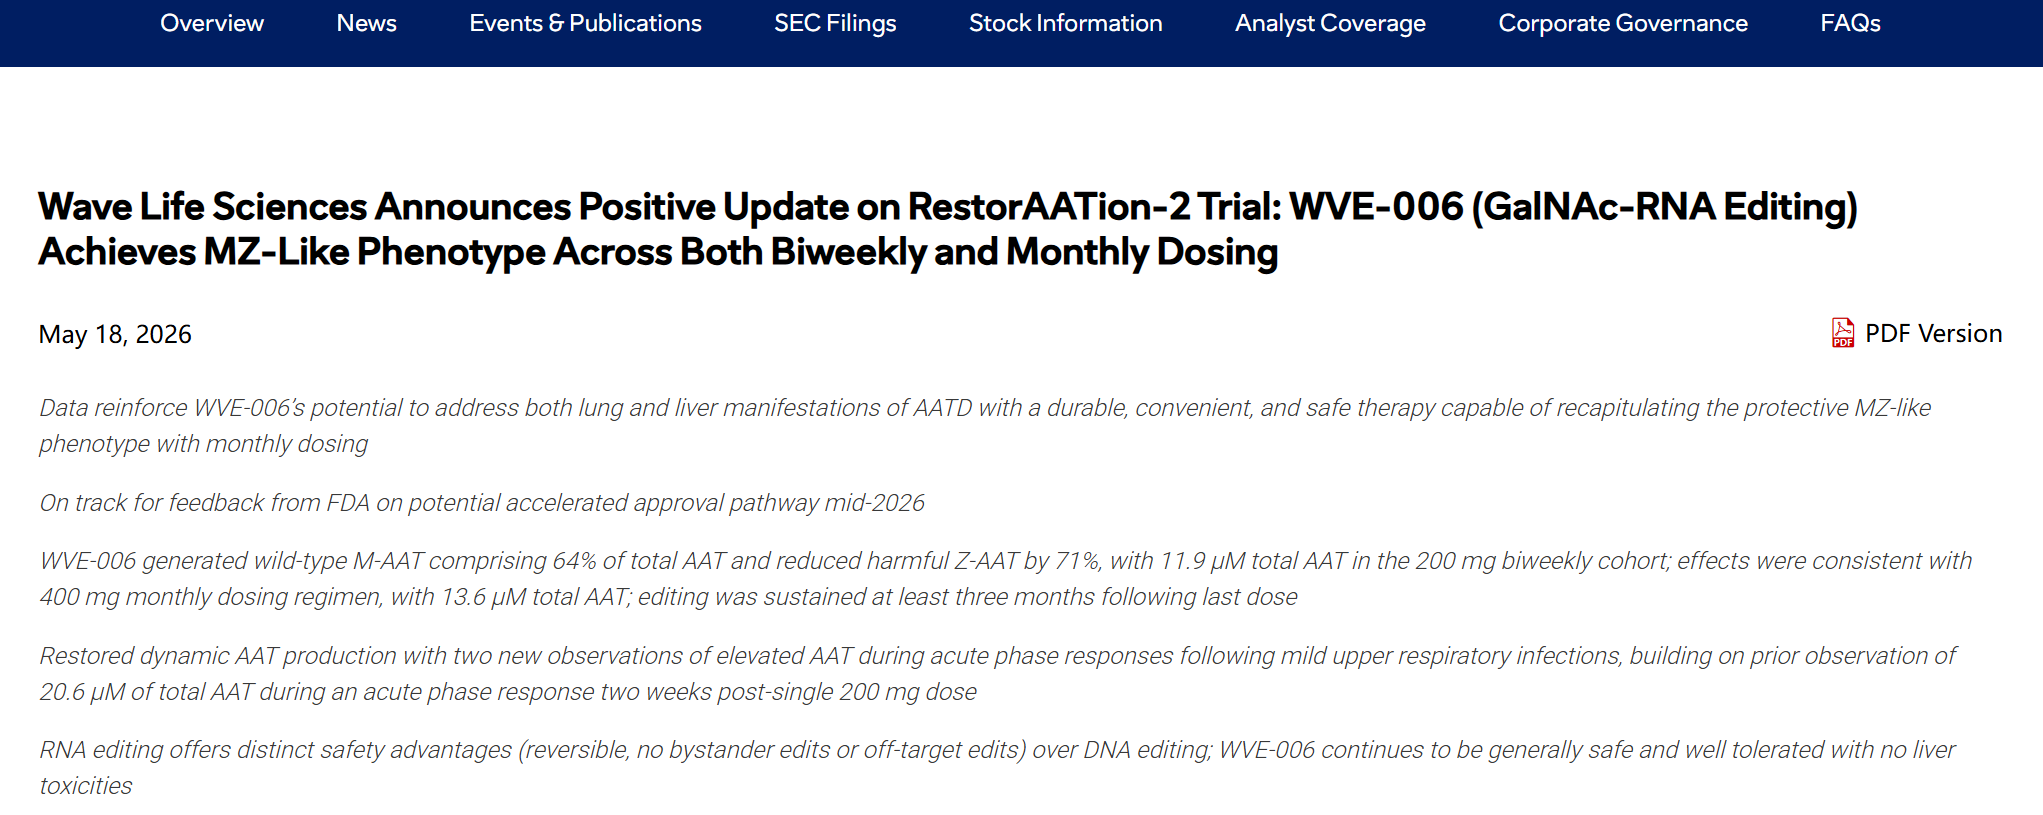Click the red PDF file icon
2043x815 pixels.
1842,333
